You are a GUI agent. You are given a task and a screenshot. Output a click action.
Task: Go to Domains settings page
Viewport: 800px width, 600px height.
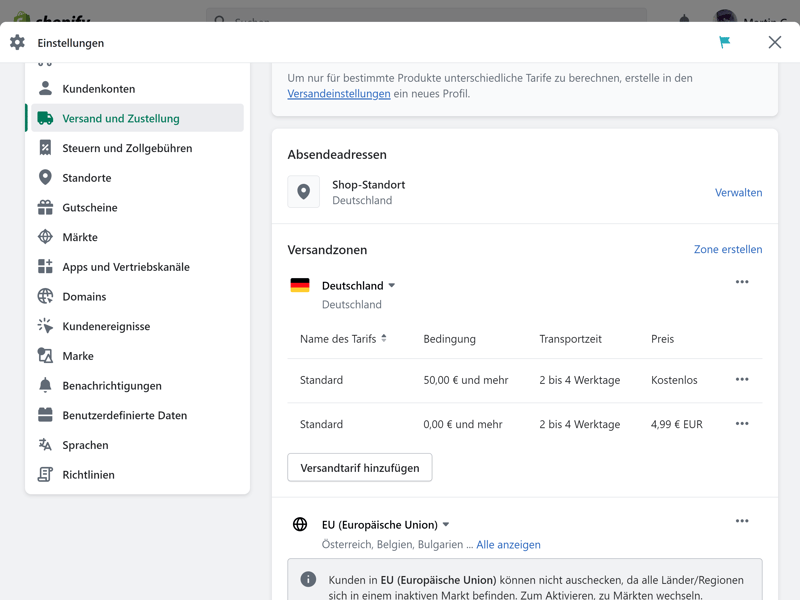click(x=84, y=297)
